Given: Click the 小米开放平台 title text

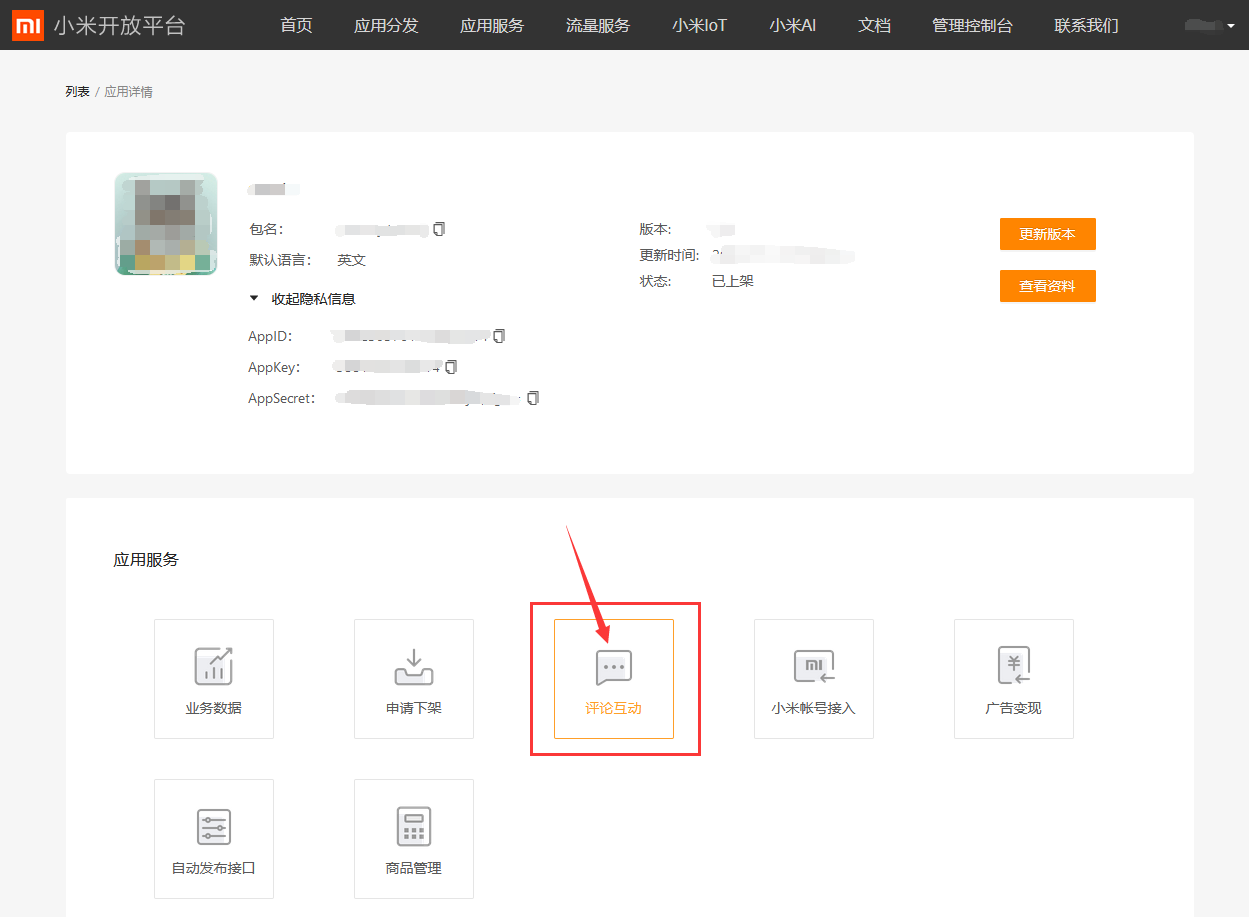Looking at the screenshot, I should coord(120,26).
